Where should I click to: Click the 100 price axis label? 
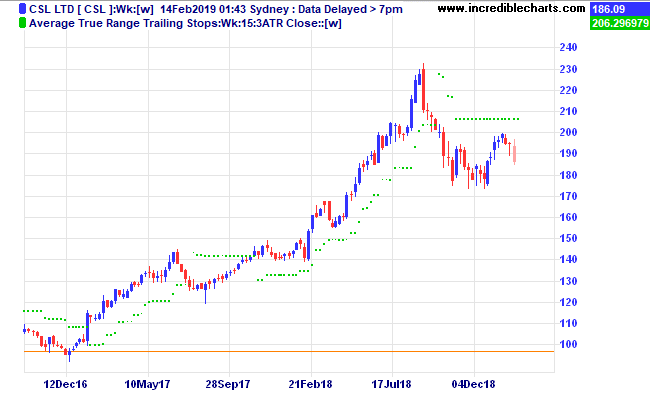[x=568, y=344]
